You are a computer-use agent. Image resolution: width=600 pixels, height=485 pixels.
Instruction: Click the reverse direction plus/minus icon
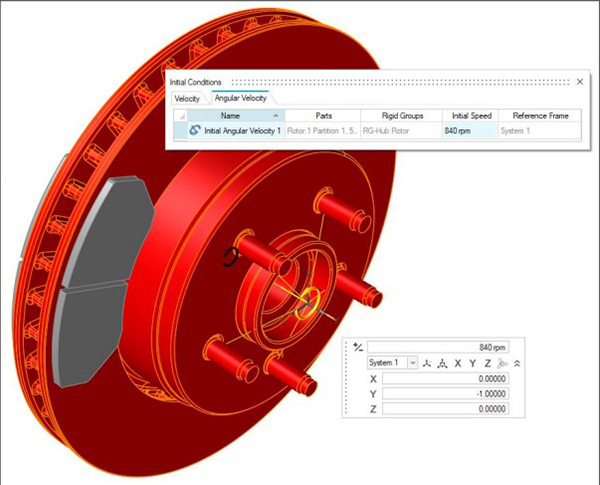(x=358, y=346)
